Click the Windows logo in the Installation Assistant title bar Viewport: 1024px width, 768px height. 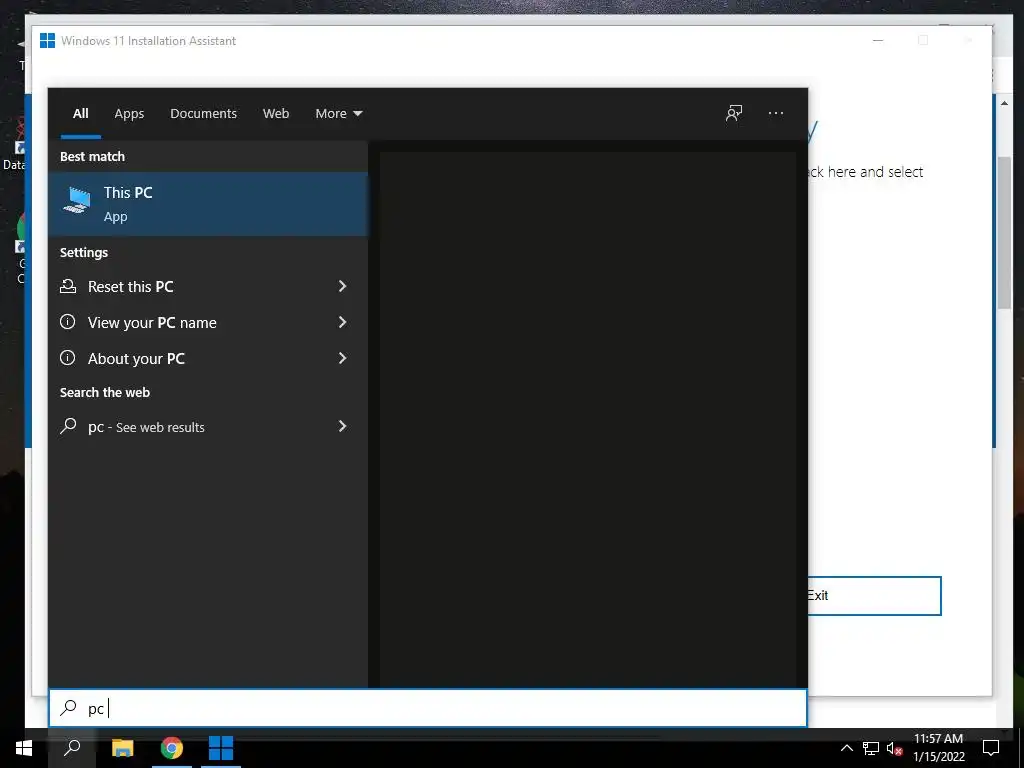coord(47,40)
